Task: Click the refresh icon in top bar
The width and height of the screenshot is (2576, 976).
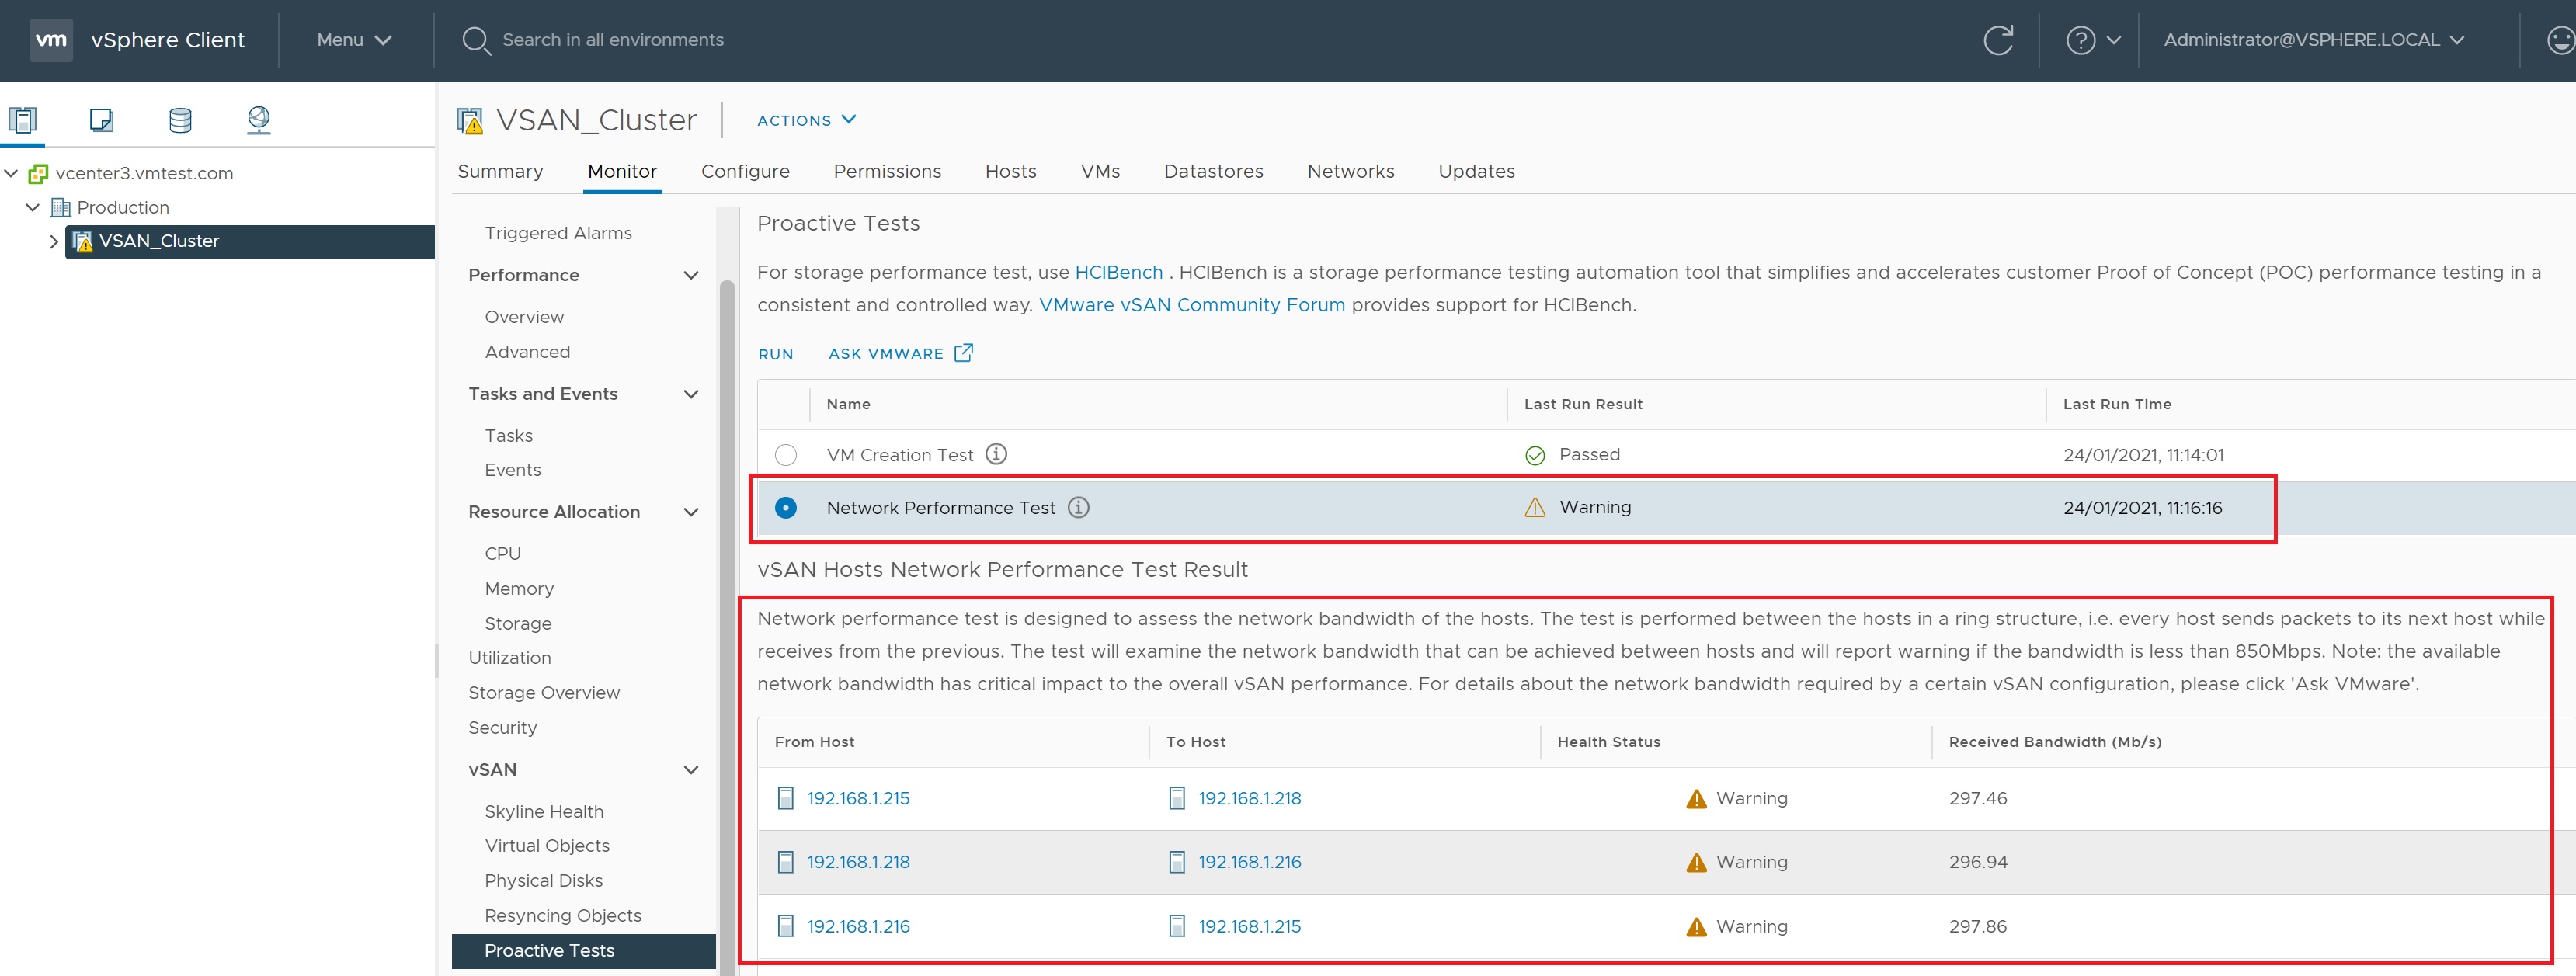Action: pos(1997,40)
